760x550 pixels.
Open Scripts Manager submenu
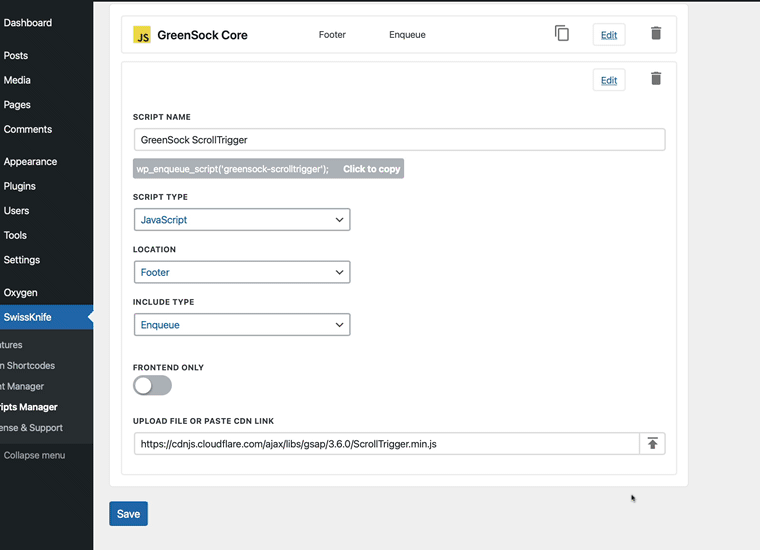pyautogui.click(x=29, y=407)
